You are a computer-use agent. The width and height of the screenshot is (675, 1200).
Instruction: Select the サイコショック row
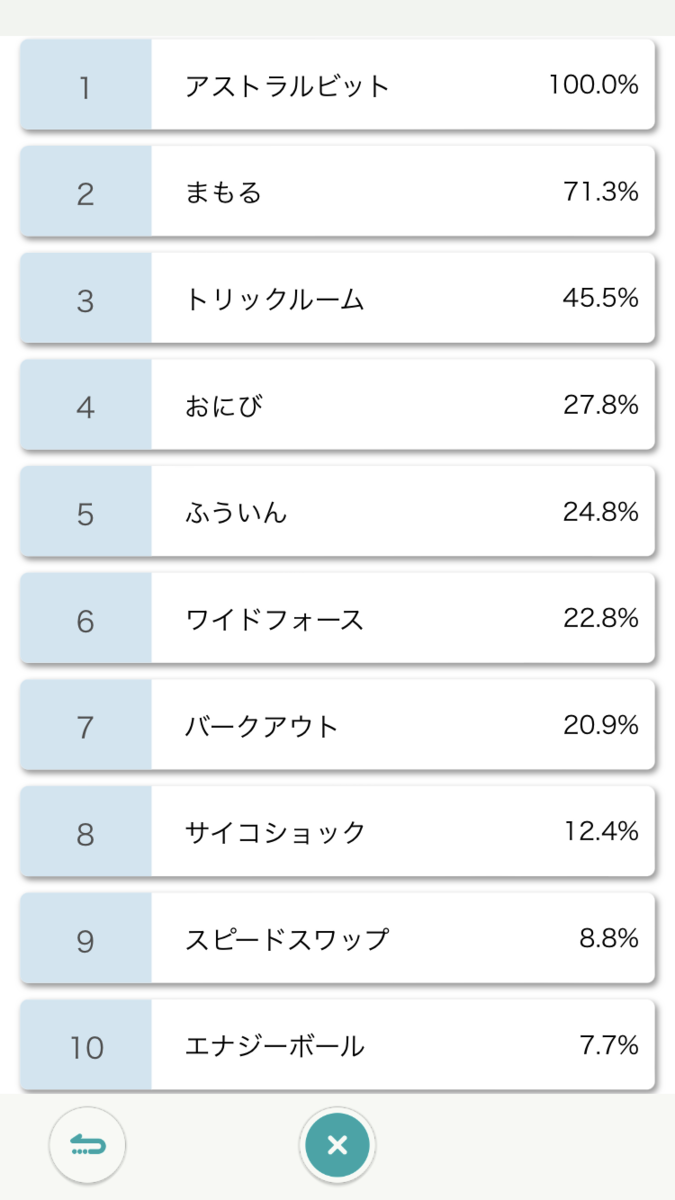337,832
